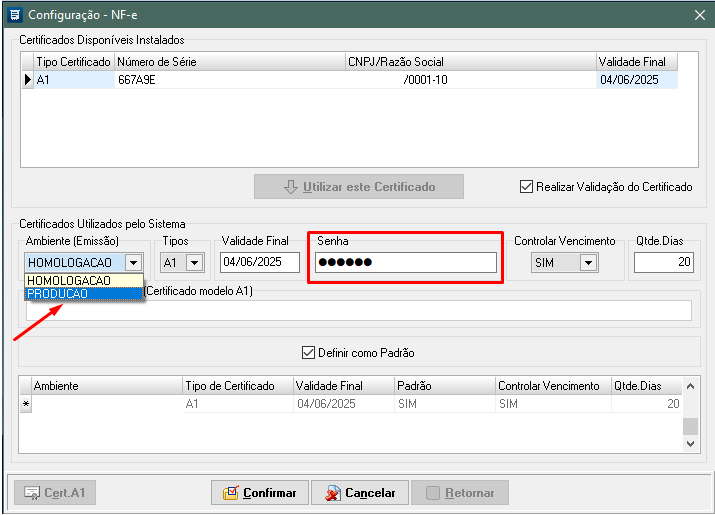
Task: Open the Controlar Vencimento dropdown
Action: click(588, 263)
